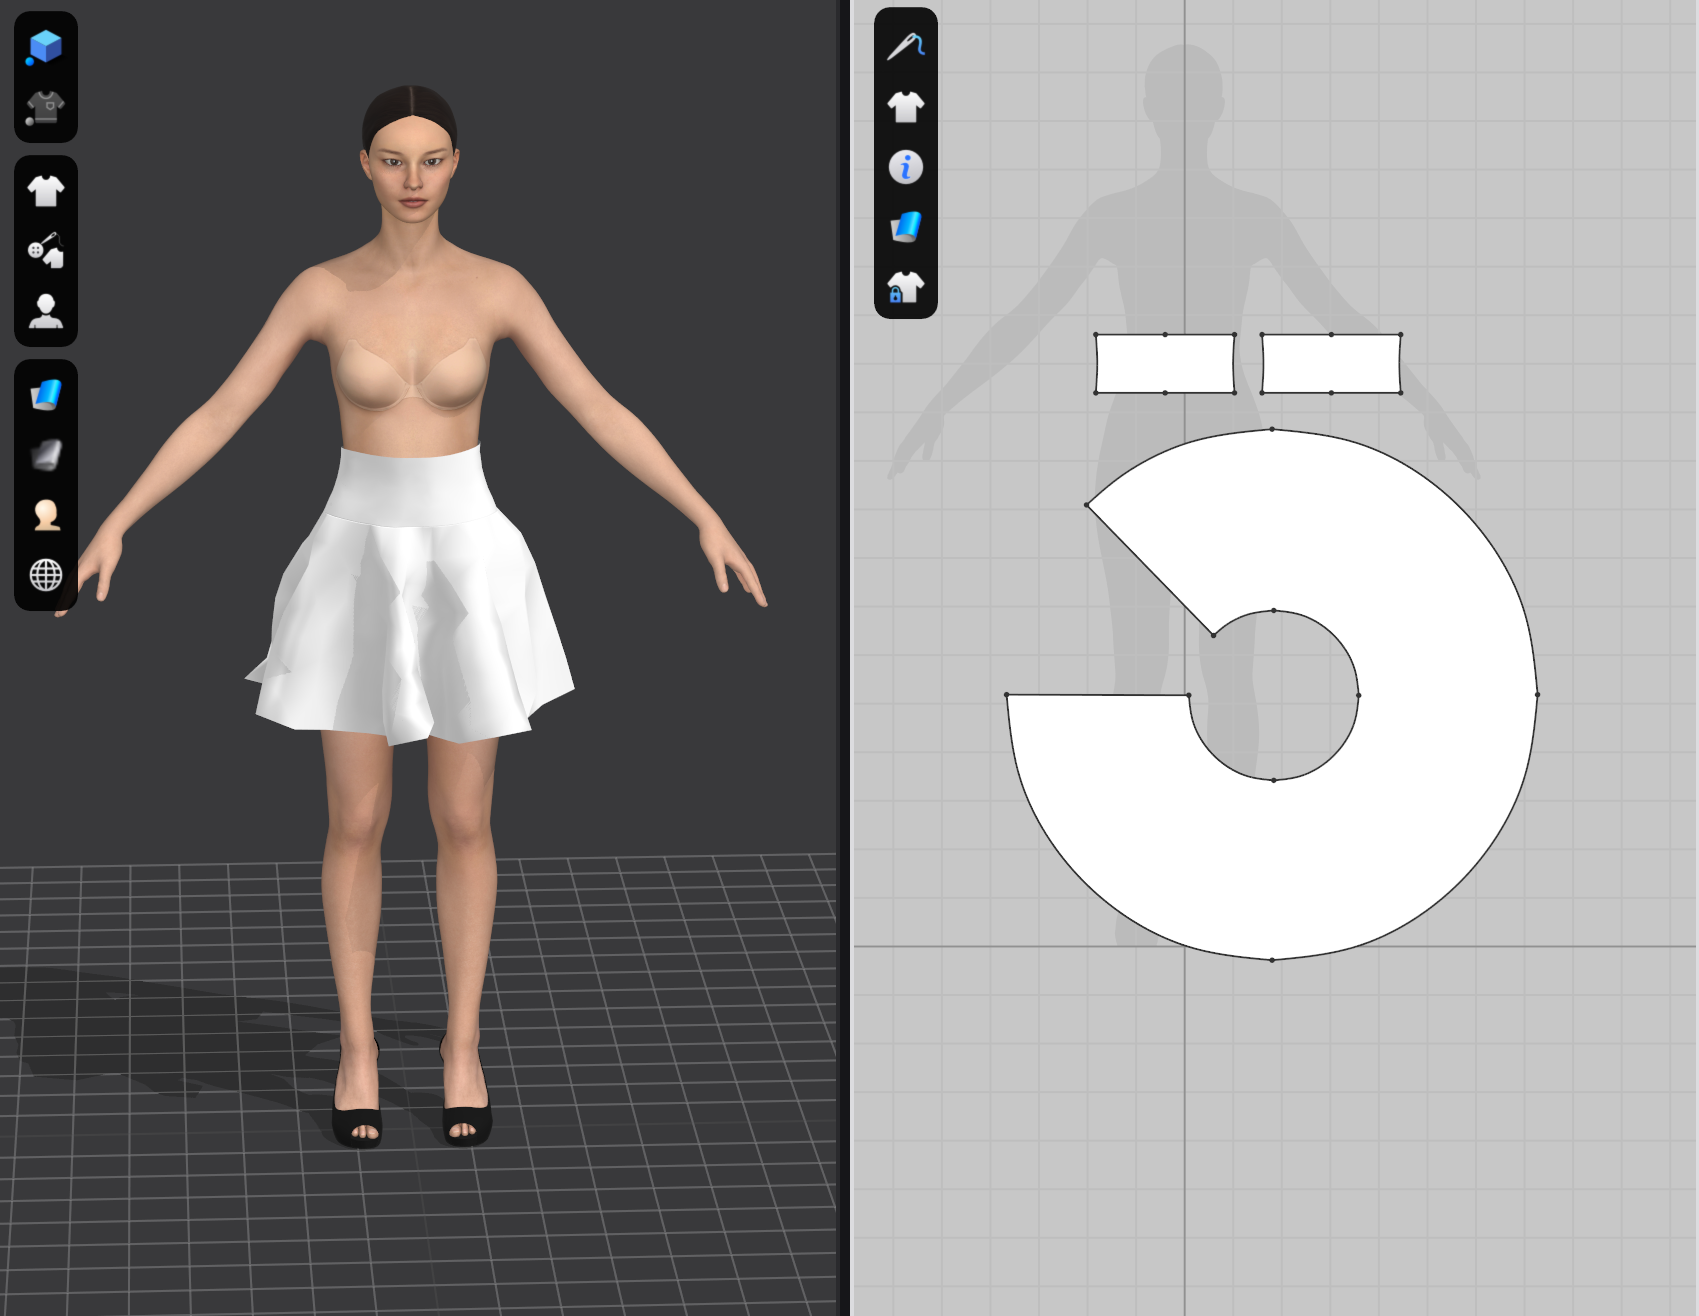Image resolution: width=1699 pixels, height=1316 pixels.
Task: Click the topmost point of the circular skirt outline
Action: click(x=1272, y=429)
